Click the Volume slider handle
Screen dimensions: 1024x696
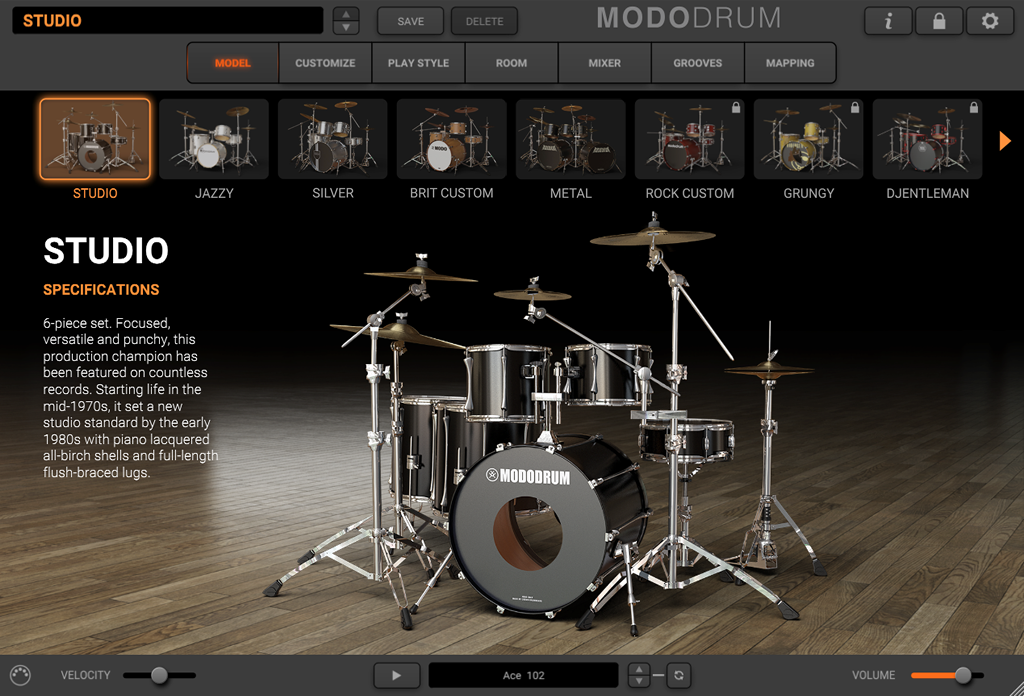[x=963, y=675]
